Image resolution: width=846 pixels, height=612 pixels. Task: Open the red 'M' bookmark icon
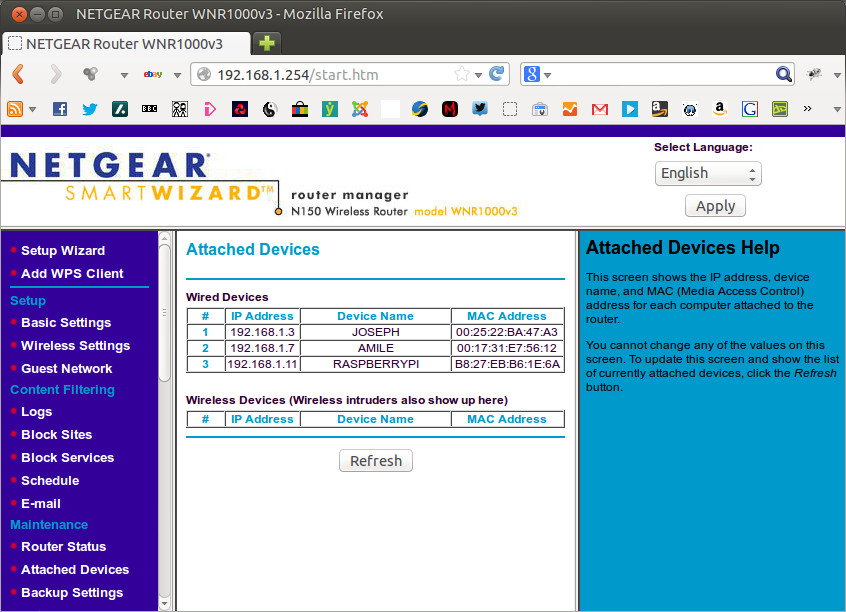coord(449,109)
